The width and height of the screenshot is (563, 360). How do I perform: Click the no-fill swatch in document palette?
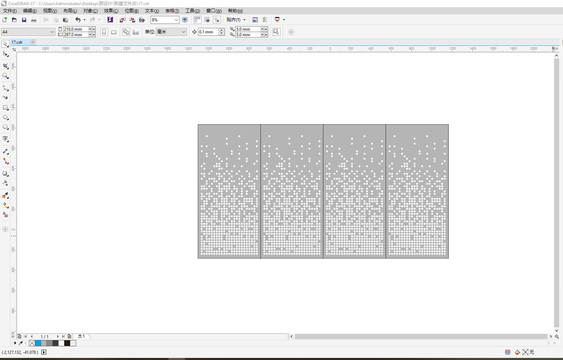(x=32, y=343)
